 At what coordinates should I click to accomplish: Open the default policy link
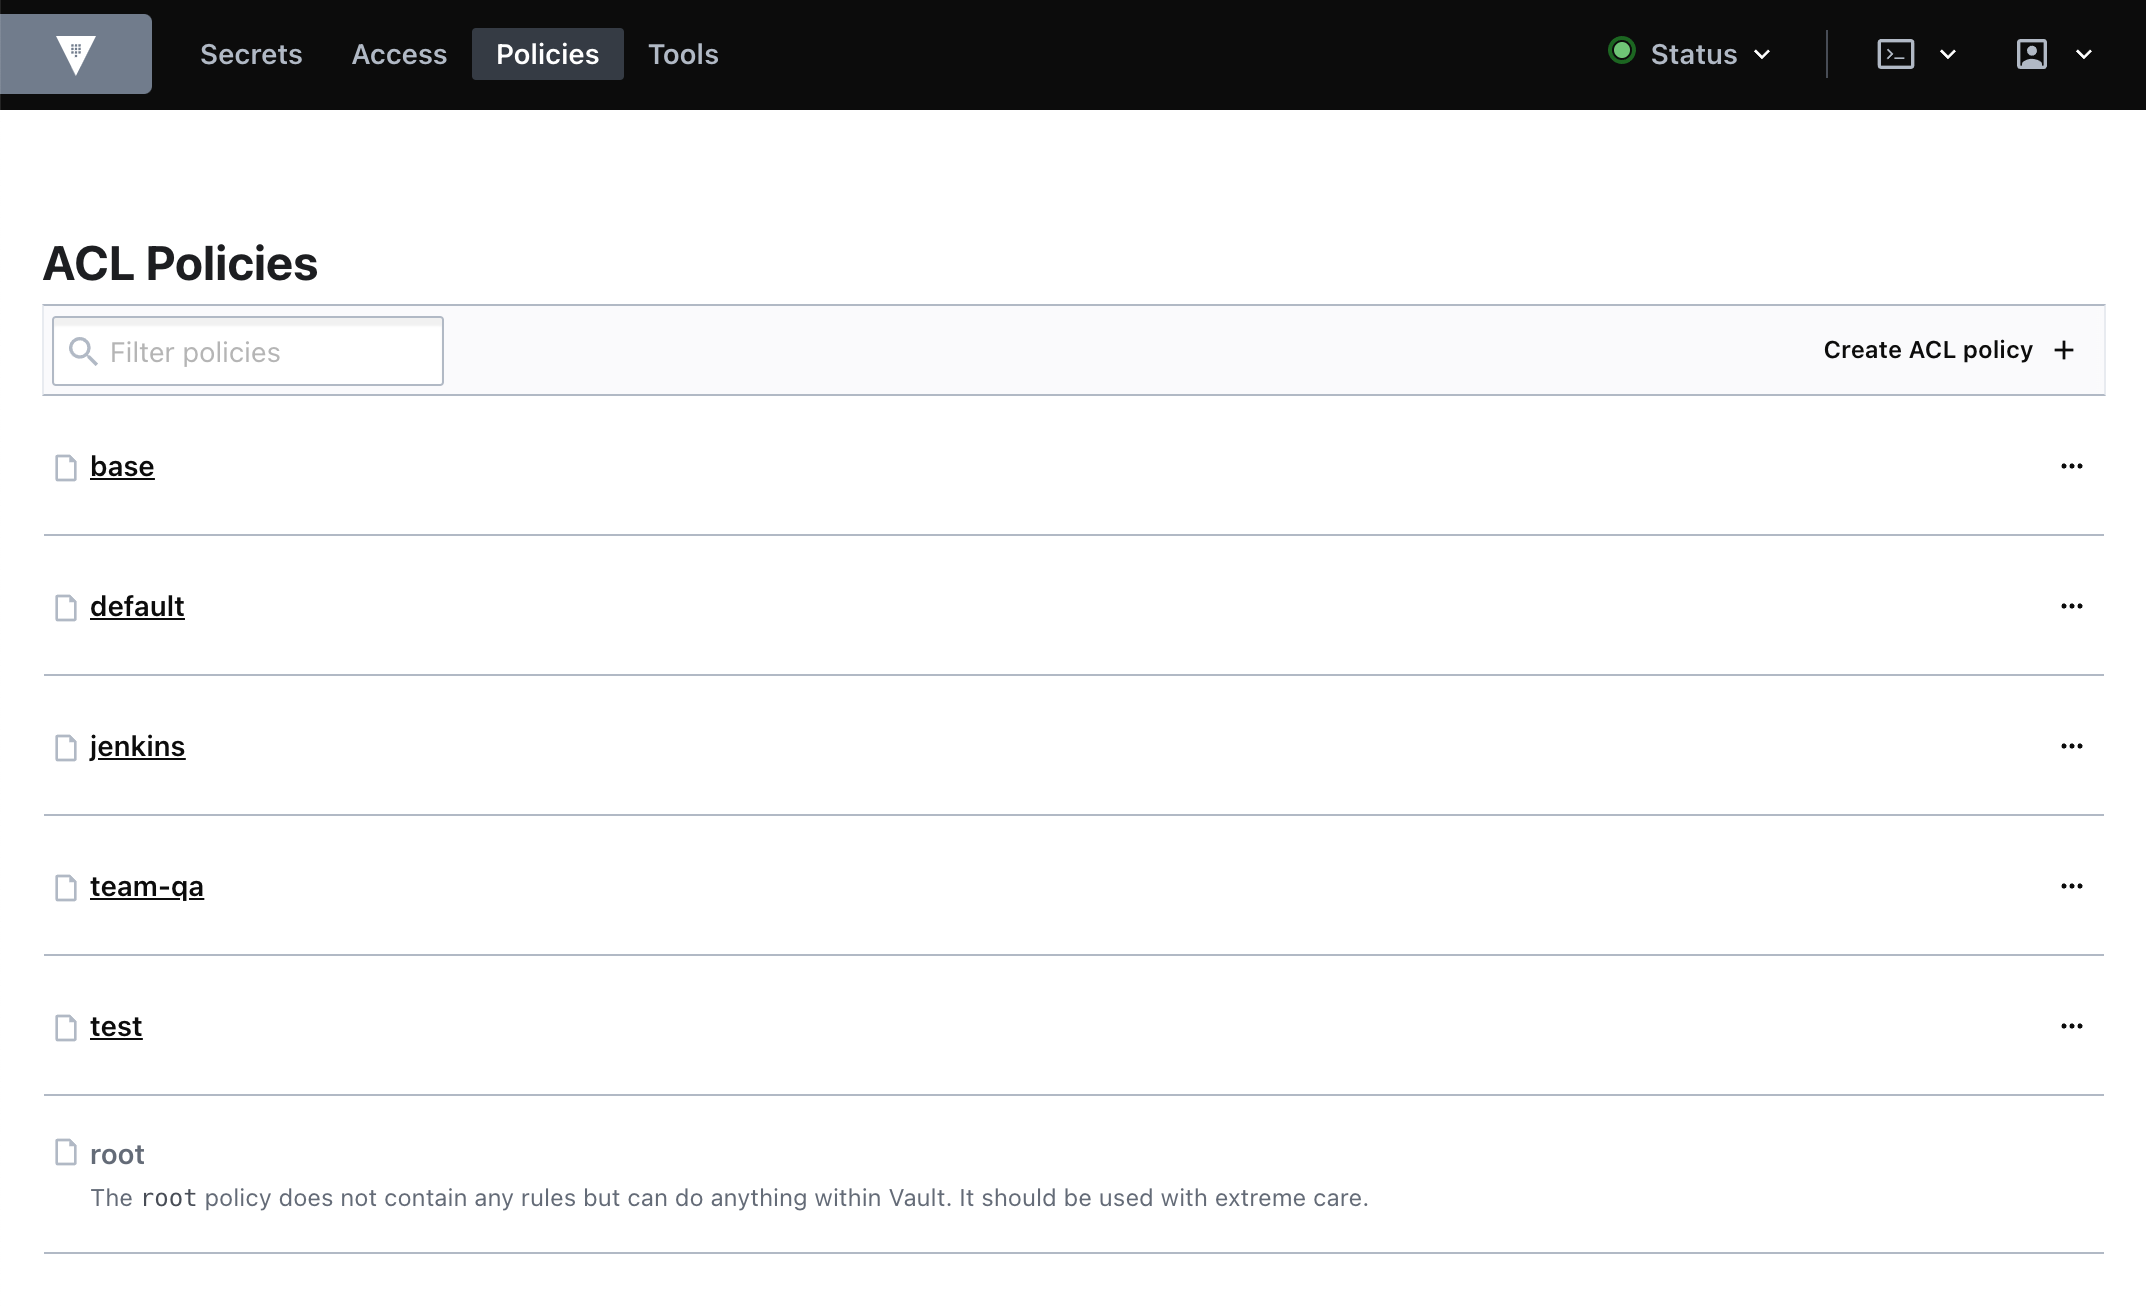137,606
